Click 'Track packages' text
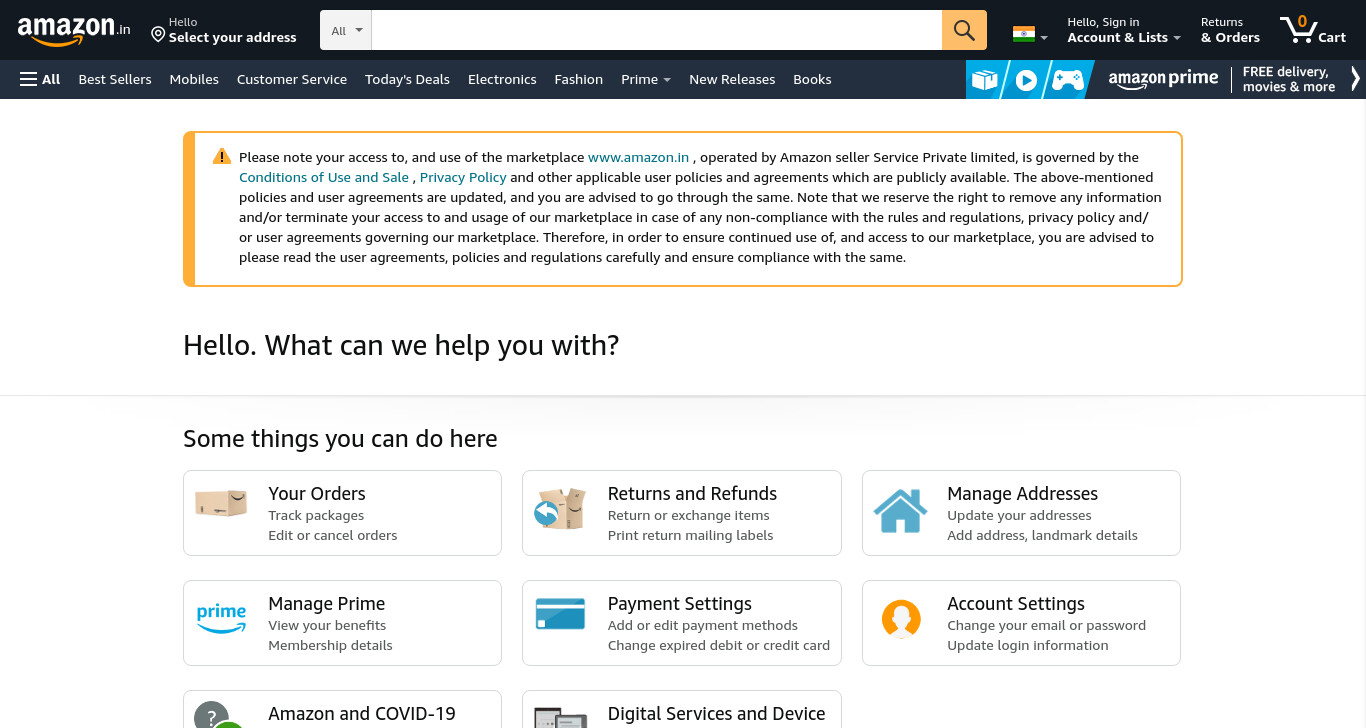The width and height of the screenshot is (1366, 728). pyautogui.click(x=316, y=516)
